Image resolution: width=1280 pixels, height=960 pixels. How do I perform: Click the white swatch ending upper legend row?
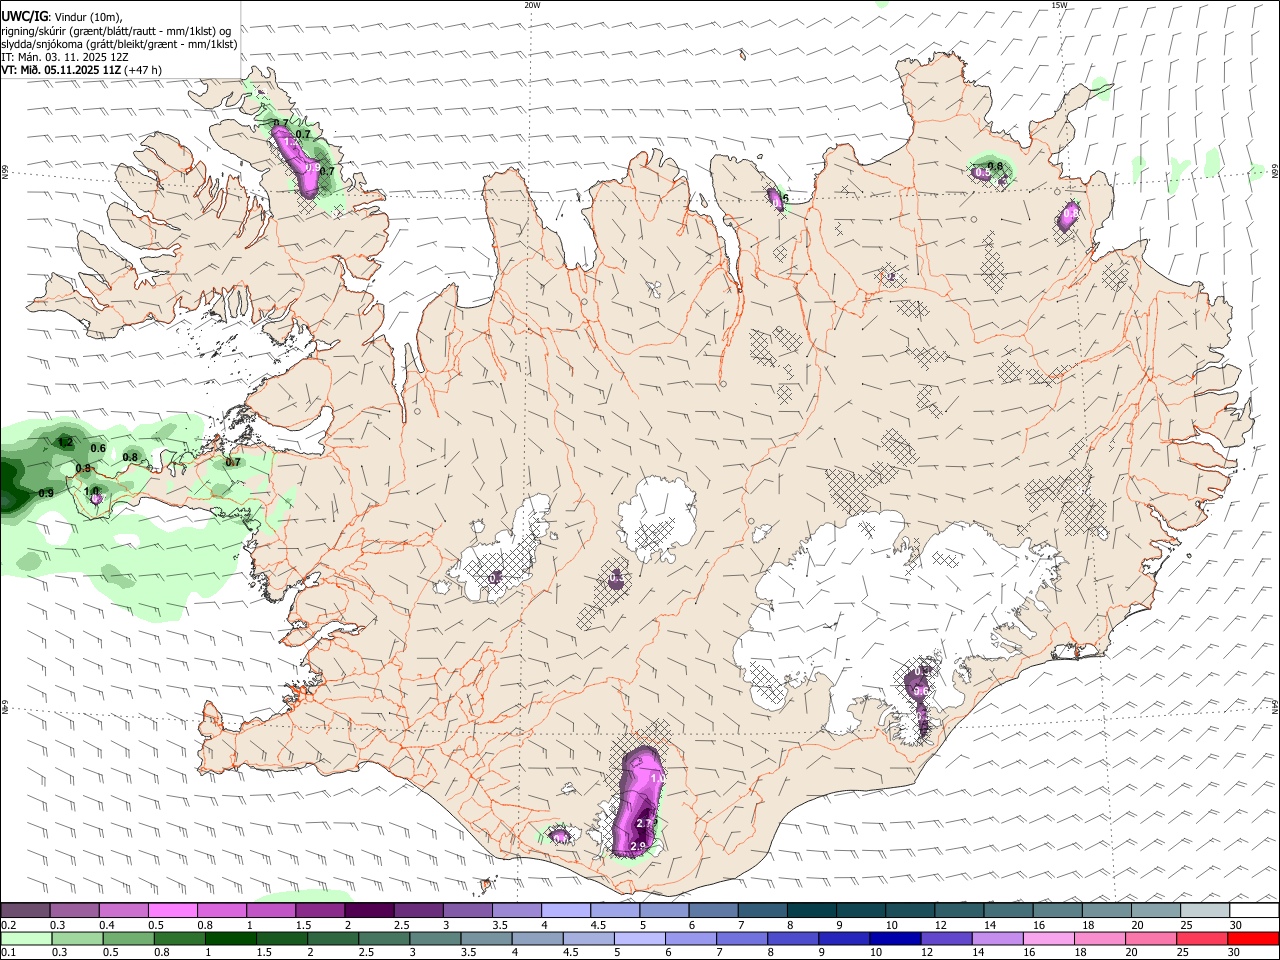[1253, 911]
